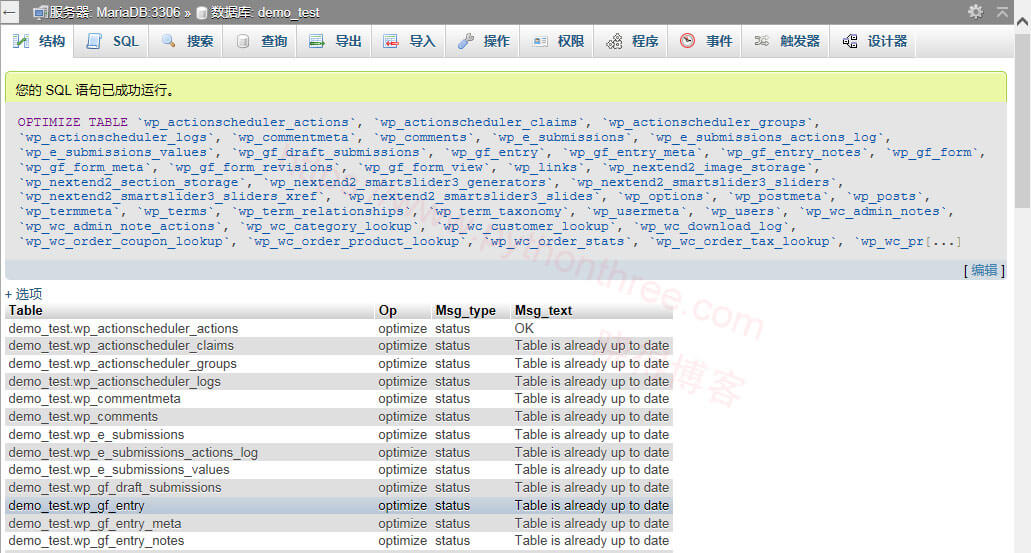Open the 结构 tab

[x=38, y=41]
